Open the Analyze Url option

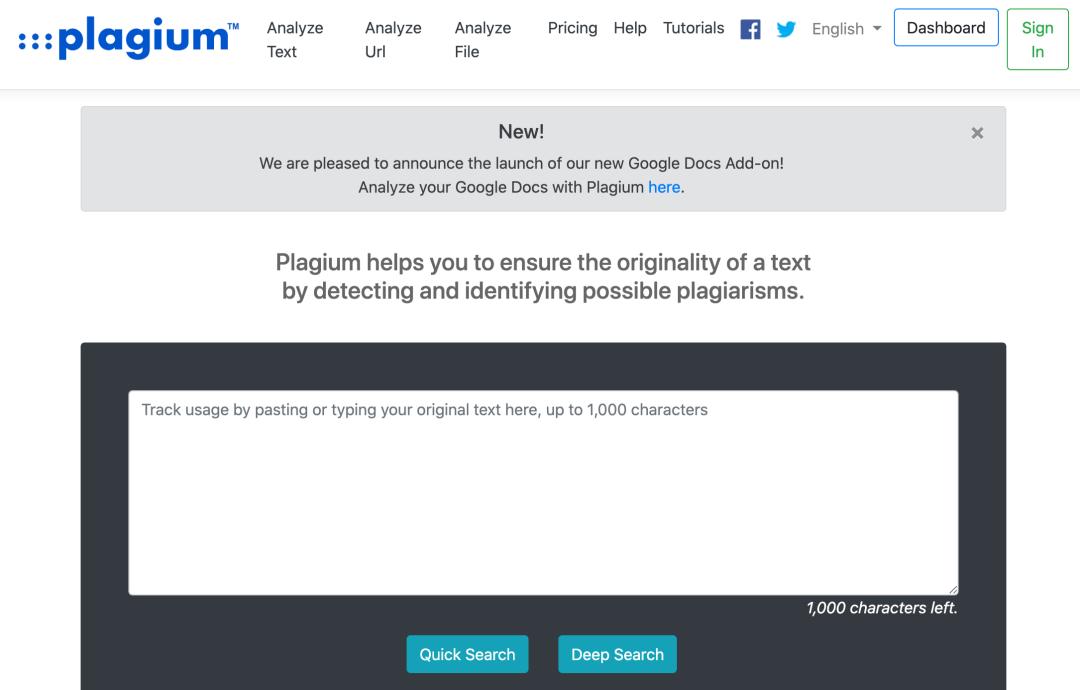pyautogui.click(x=393, y=40)
